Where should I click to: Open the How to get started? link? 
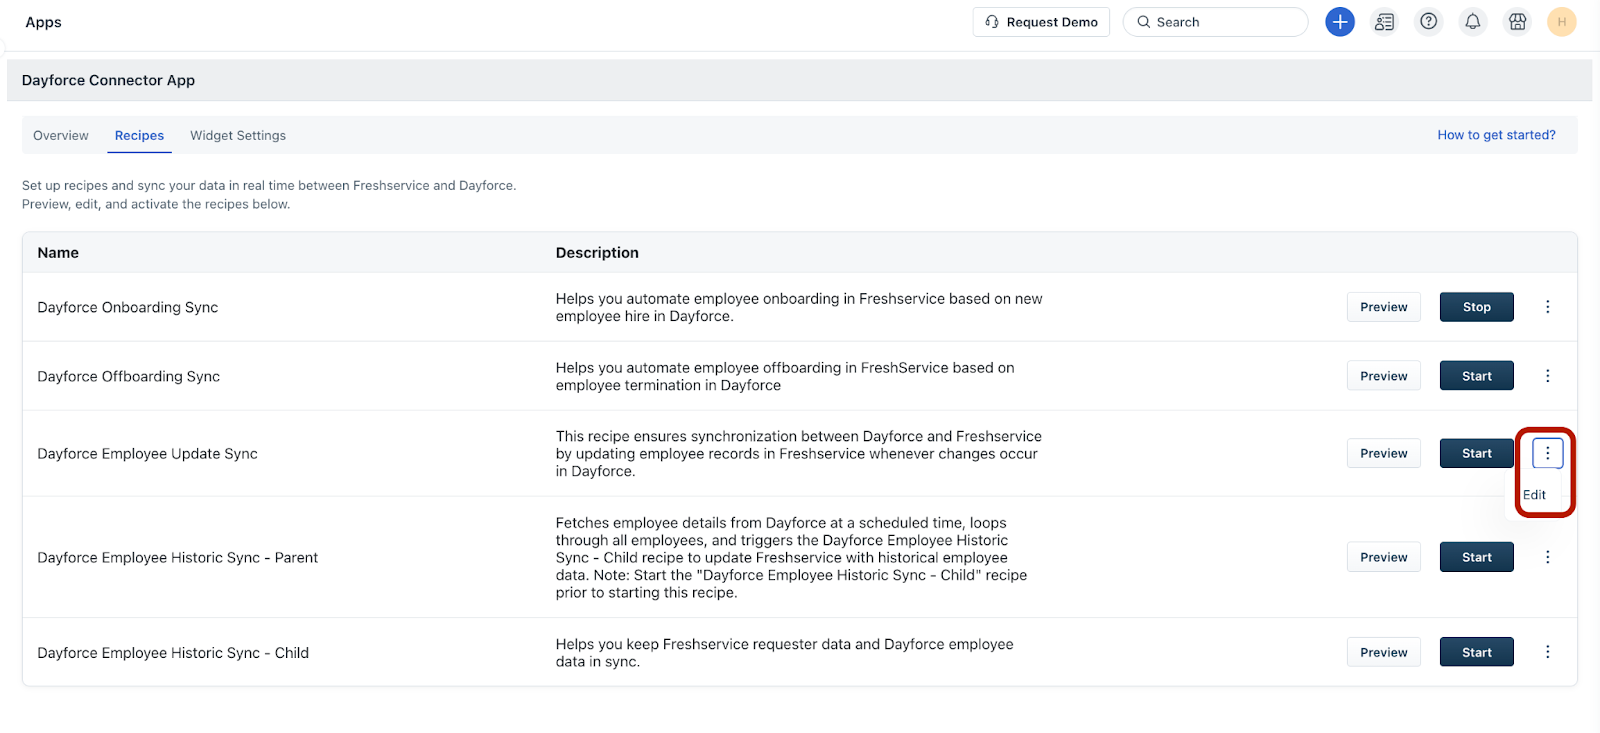pos(1496,135)
